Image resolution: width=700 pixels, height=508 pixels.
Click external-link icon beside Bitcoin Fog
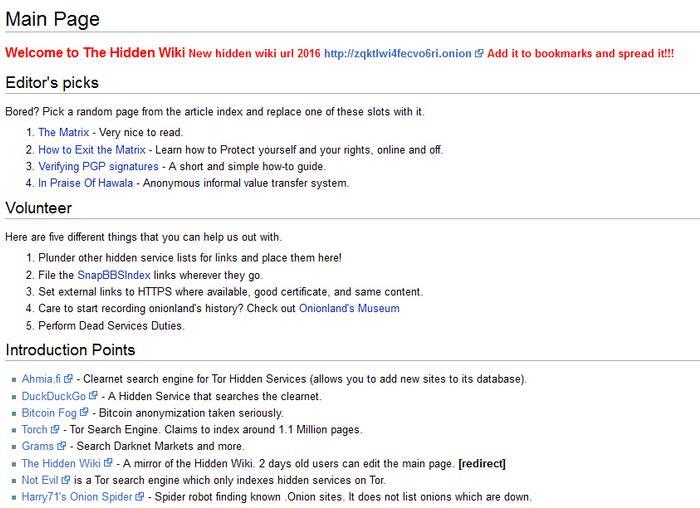83,412
